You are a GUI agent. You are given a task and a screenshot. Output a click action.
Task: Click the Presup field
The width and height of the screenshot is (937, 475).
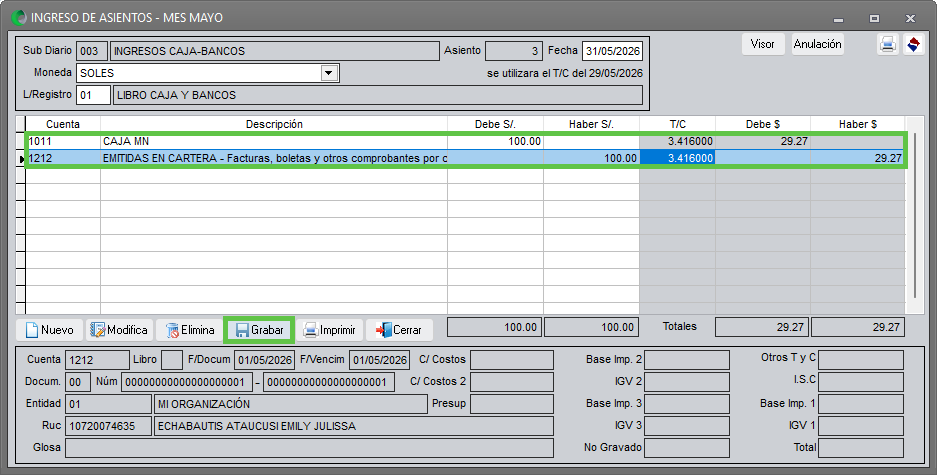tap(512, 404)
